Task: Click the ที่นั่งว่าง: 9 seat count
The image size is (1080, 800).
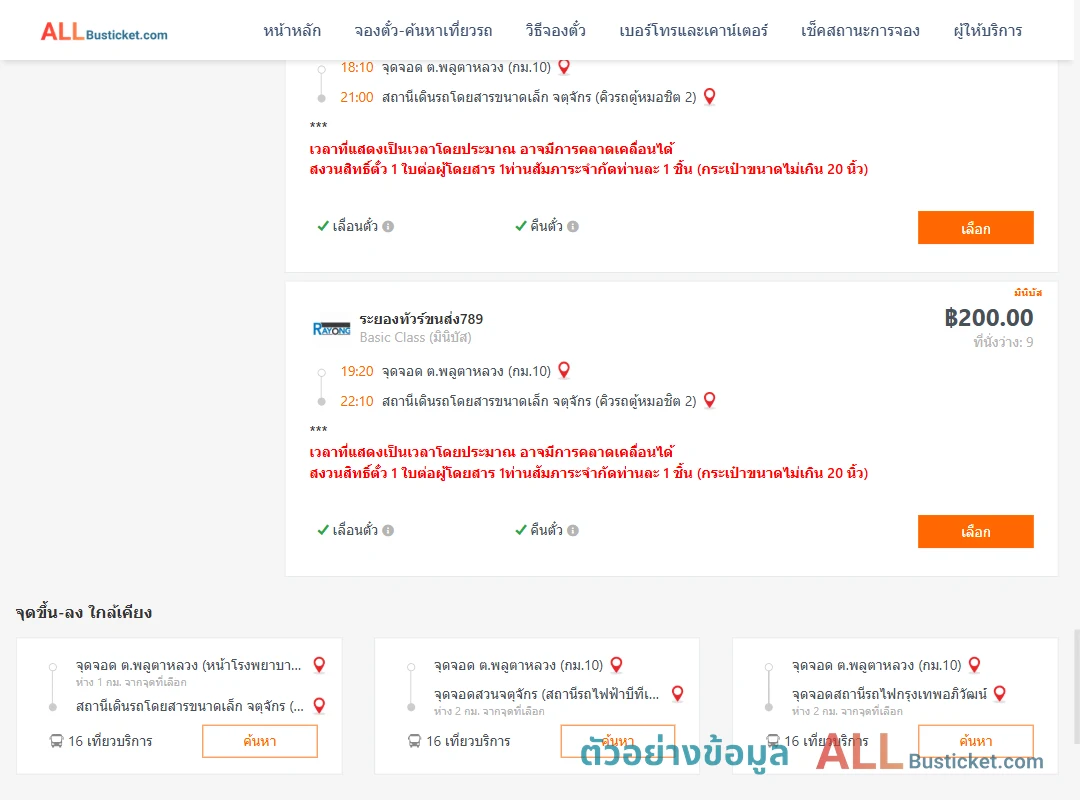Action: tap(1003, 342)
